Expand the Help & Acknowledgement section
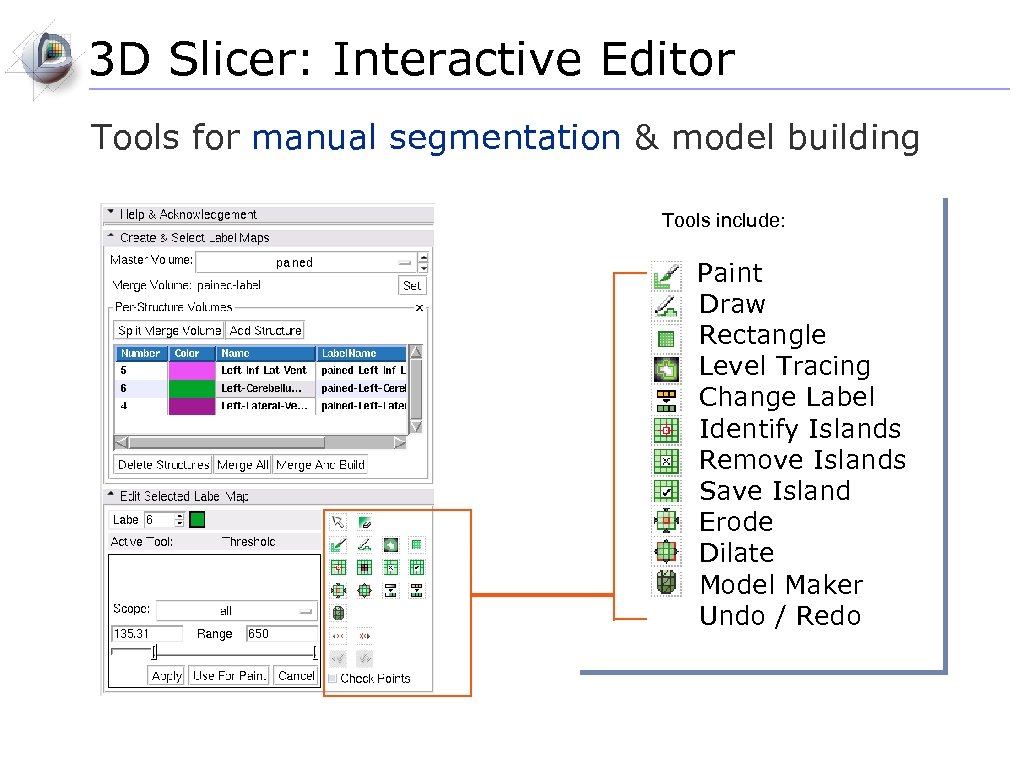The width and height of the screenshot is (1024, 768). coord(110,213)
